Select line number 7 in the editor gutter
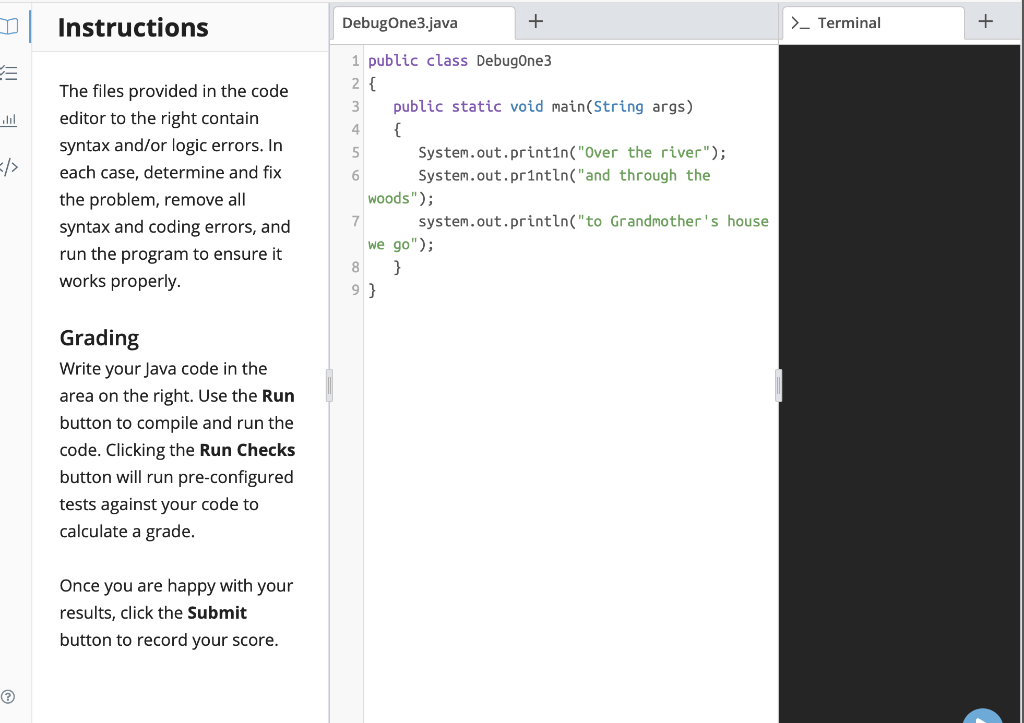 [355, 221]
